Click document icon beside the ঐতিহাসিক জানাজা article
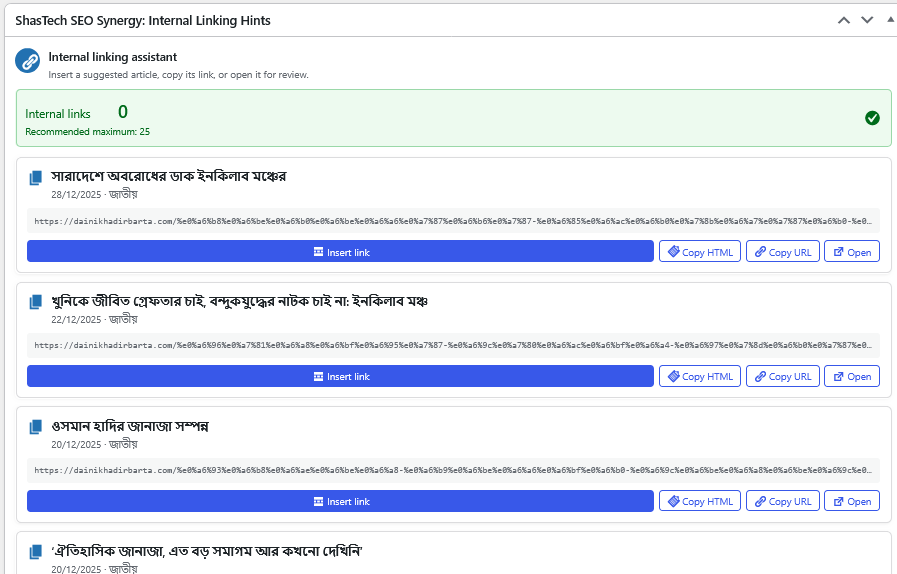Viewport: 897px width, 574px height. (35, 552)
